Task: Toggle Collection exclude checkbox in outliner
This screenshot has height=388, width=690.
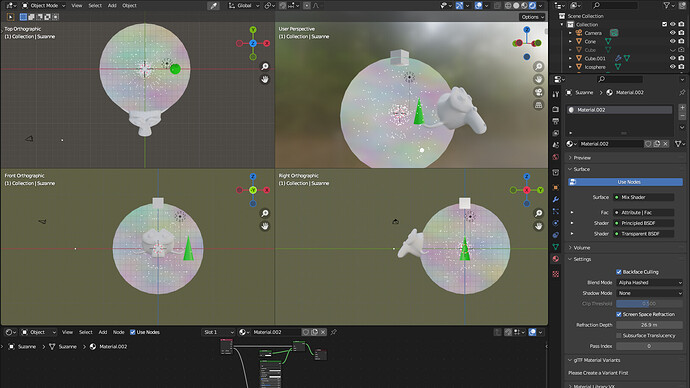Action: click(x=664, y=25)
